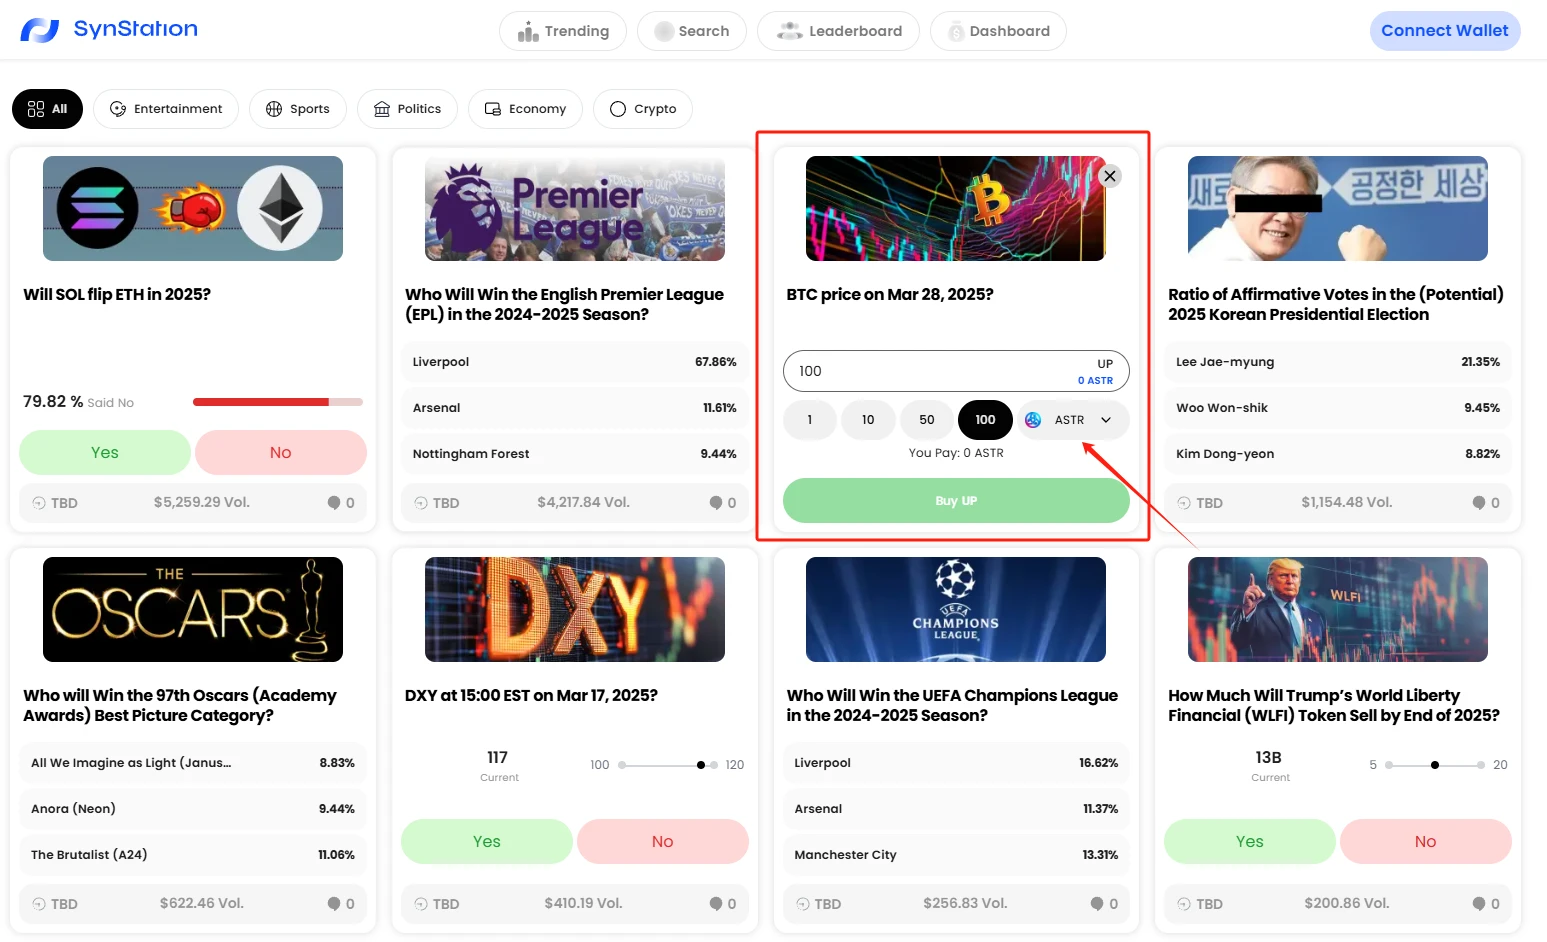Select the All category filter
1547x942 pixels.
(x=48, y=109)
